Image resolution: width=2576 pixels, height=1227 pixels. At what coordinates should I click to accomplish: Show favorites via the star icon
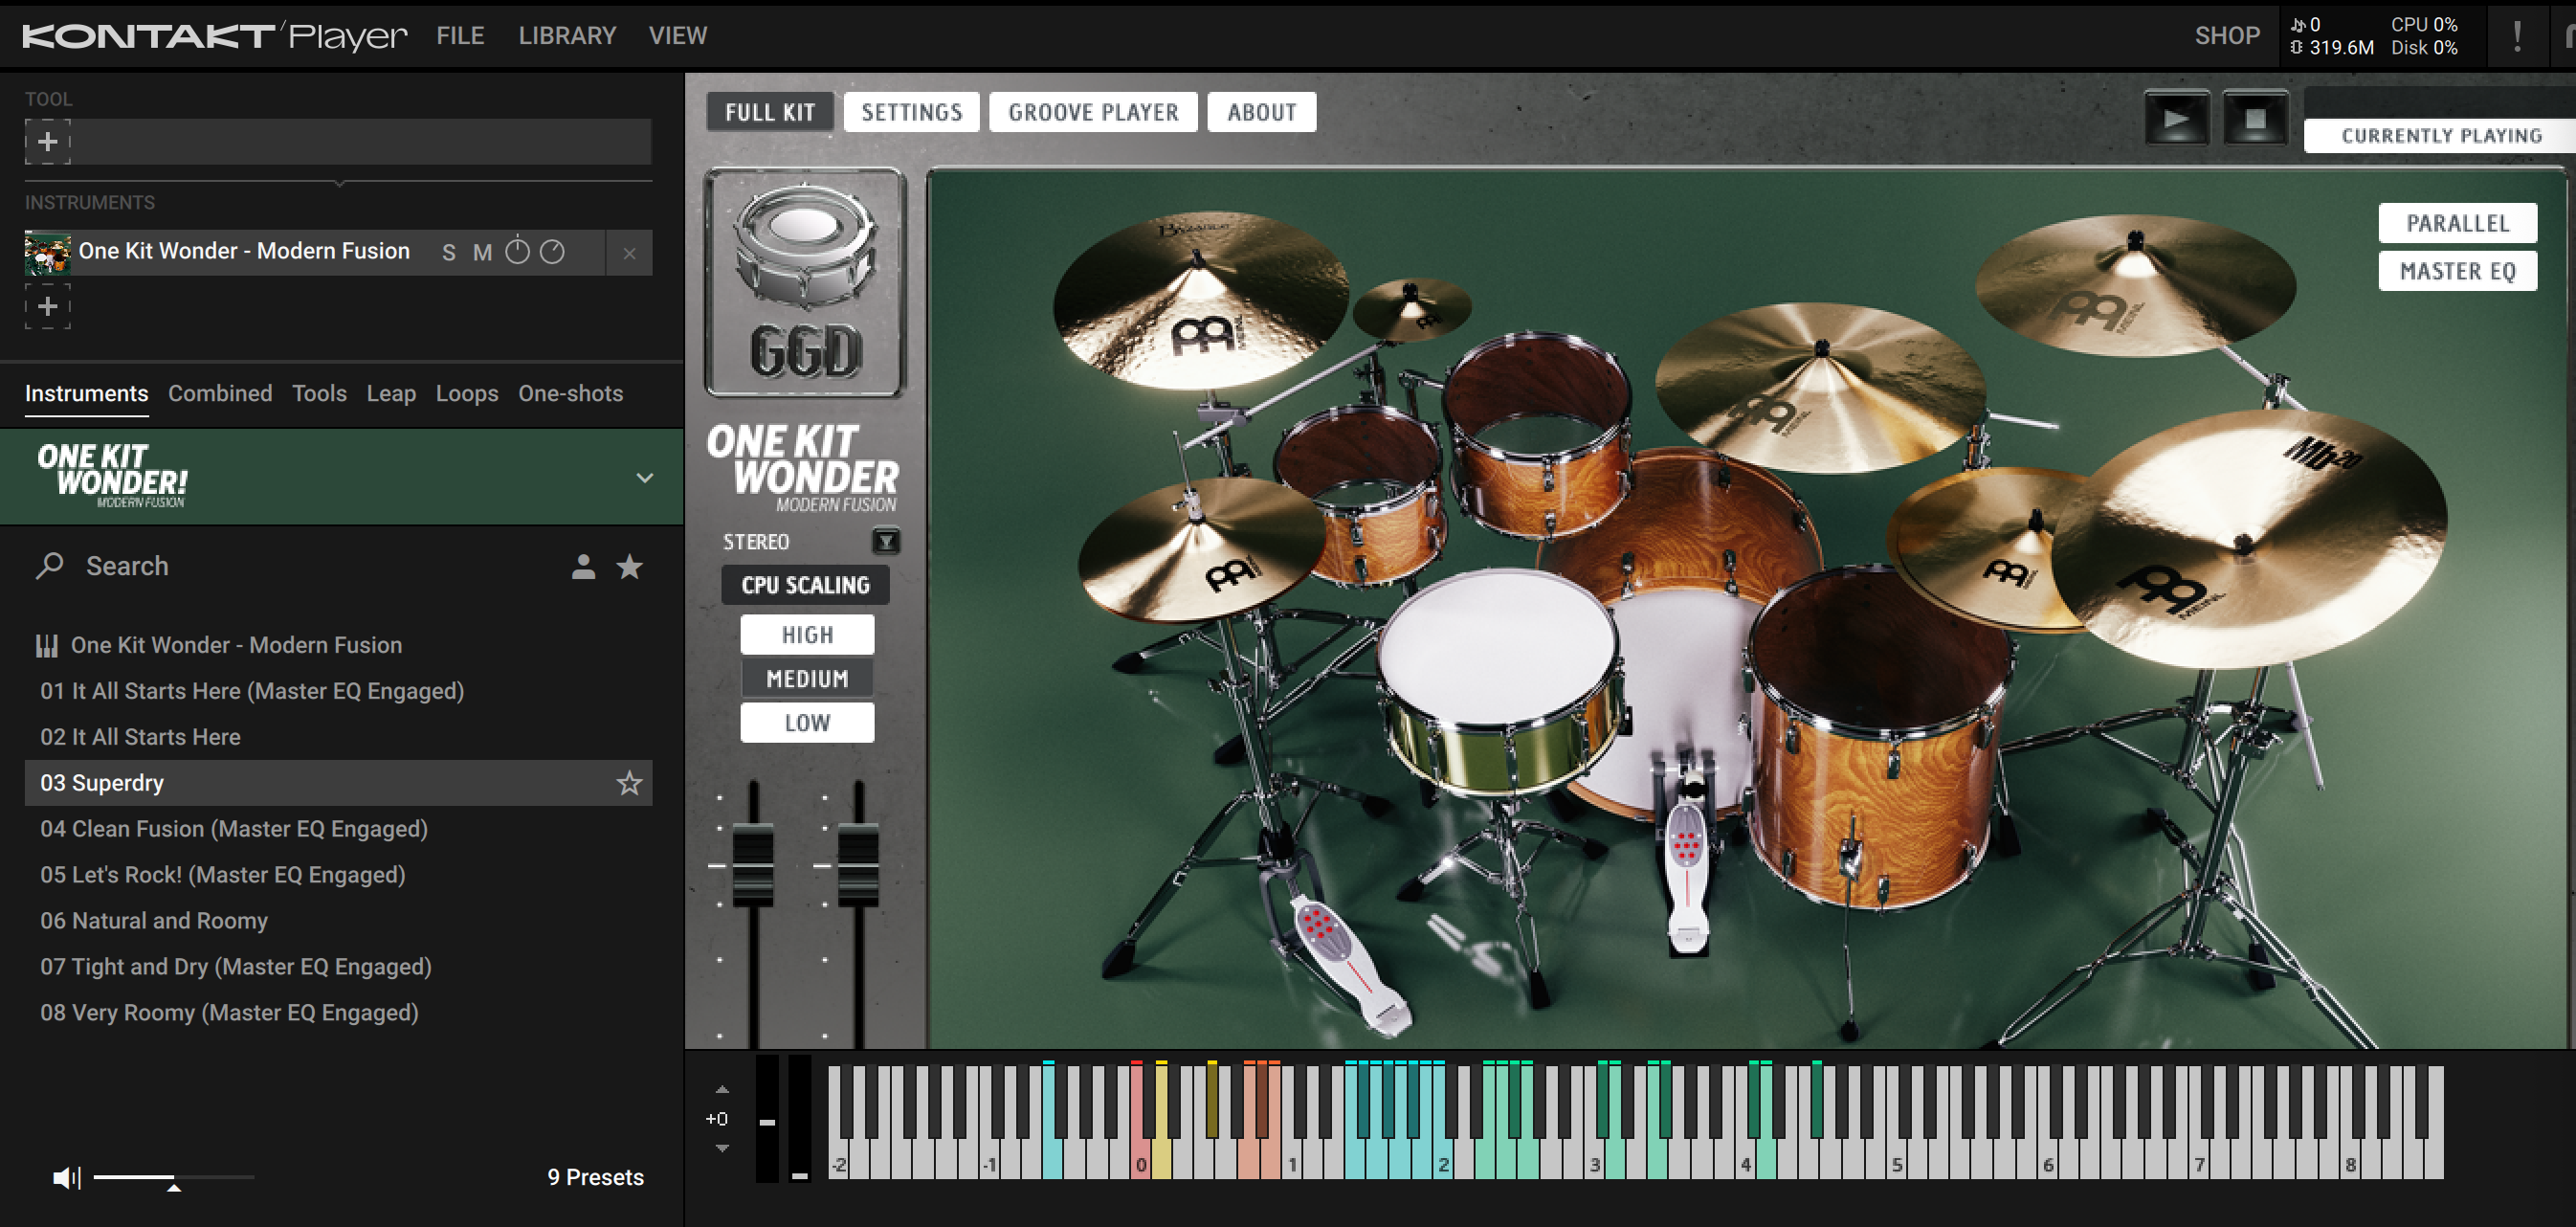[630, 567]
